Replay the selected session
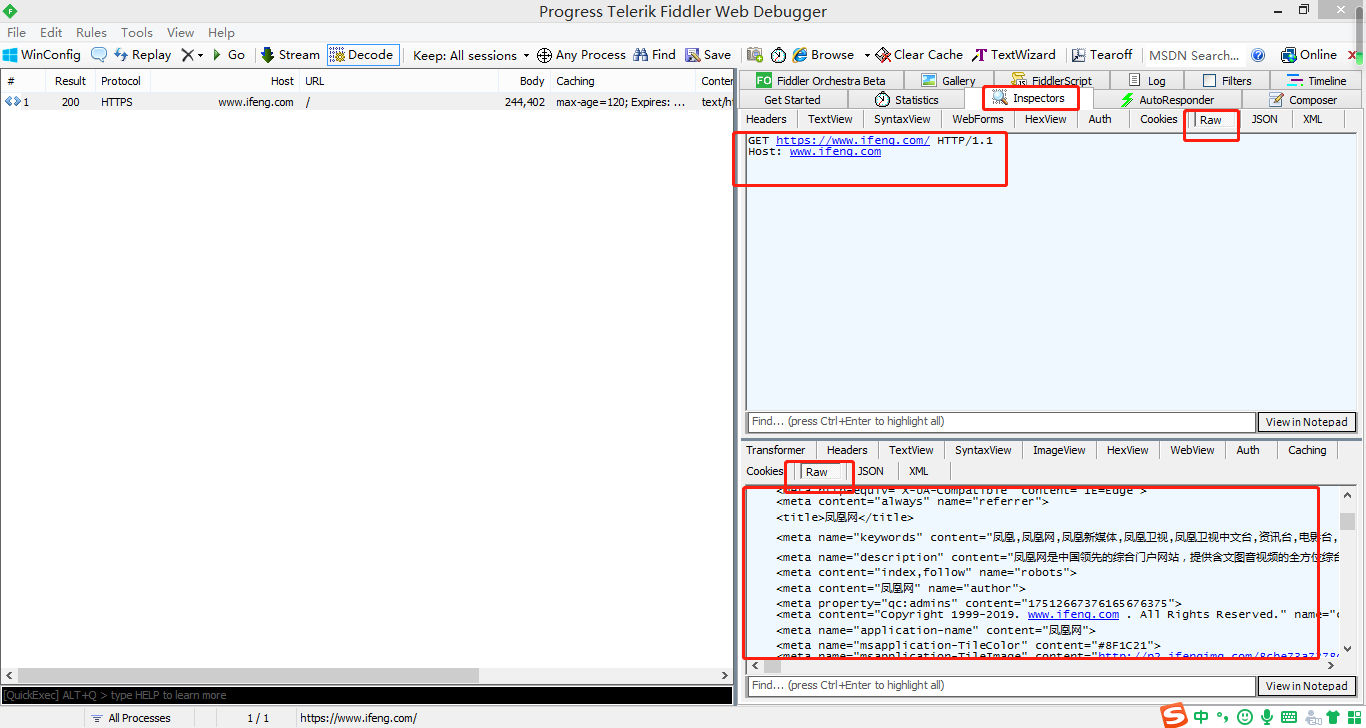This screenshot has height=728, width=1366. tap(142, 55)
